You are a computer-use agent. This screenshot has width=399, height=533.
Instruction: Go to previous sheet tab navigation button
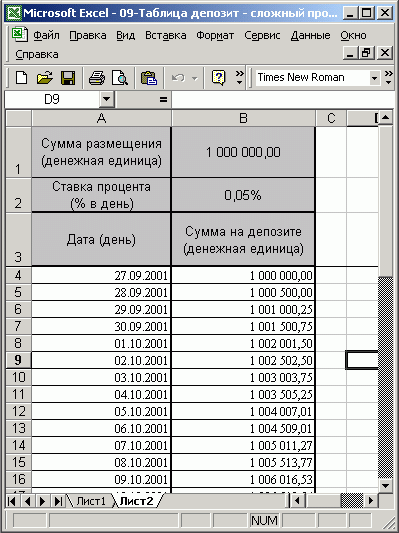point(27,501)
